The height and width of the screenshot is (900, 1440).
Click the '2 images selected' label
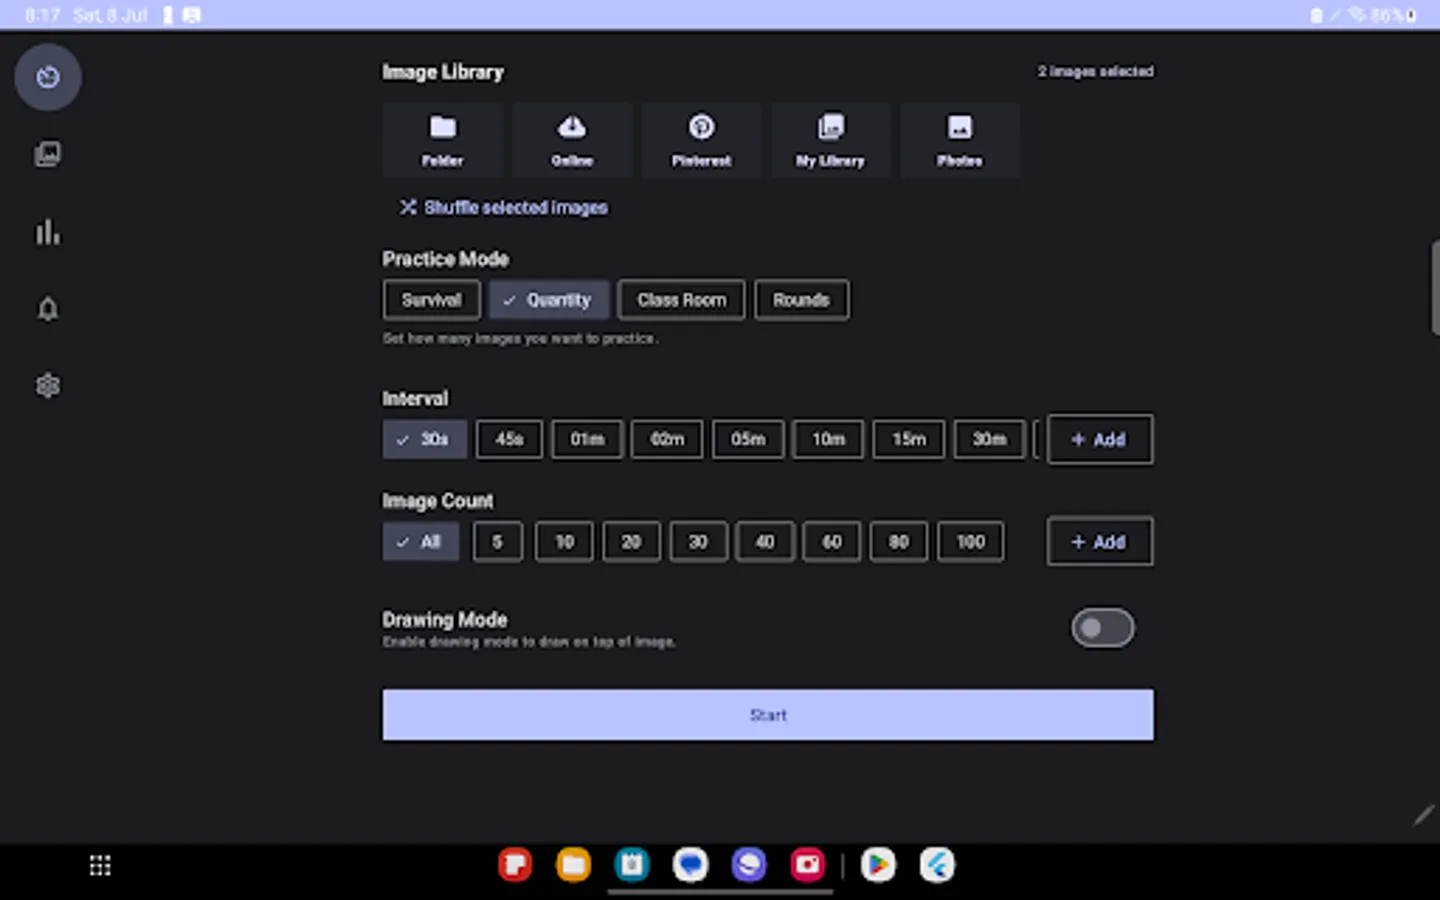(1095, 71)
